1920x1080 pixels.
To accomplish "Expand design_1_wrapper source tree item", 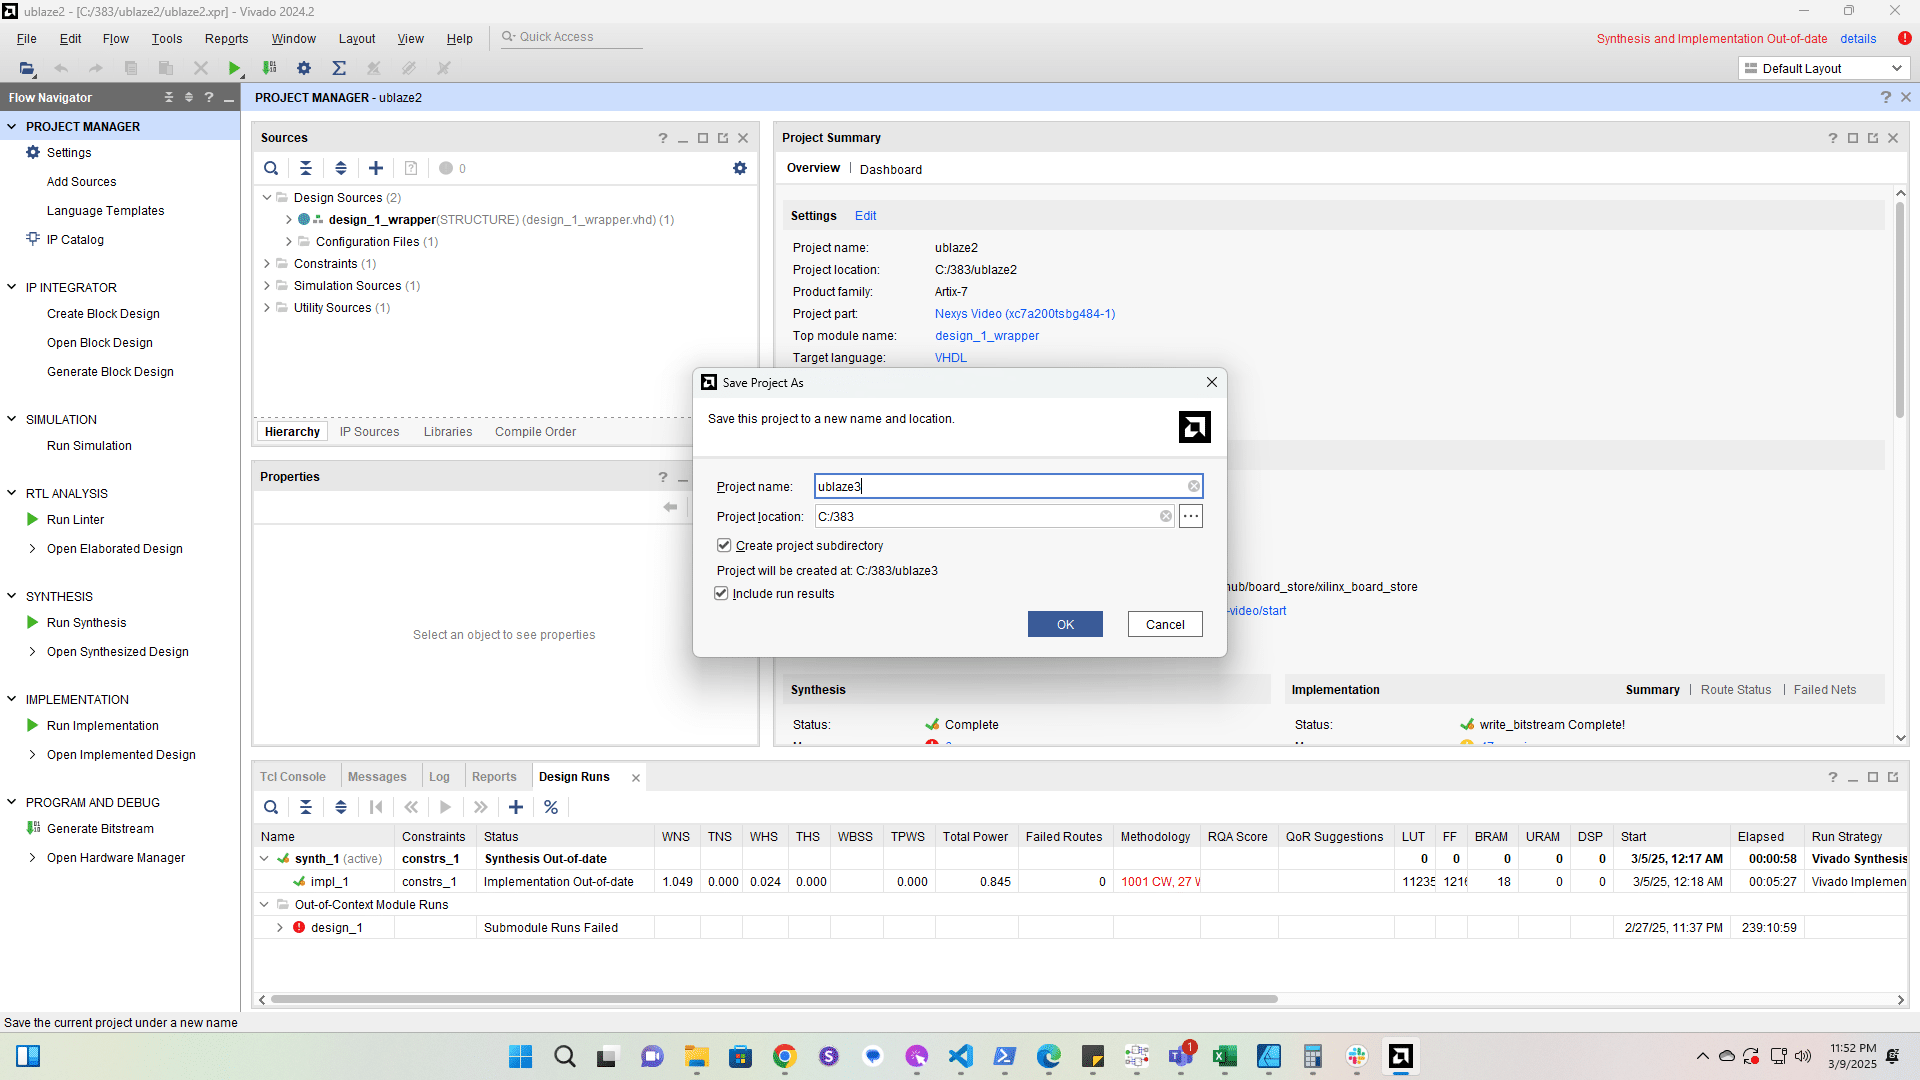I will click(289, 220).
